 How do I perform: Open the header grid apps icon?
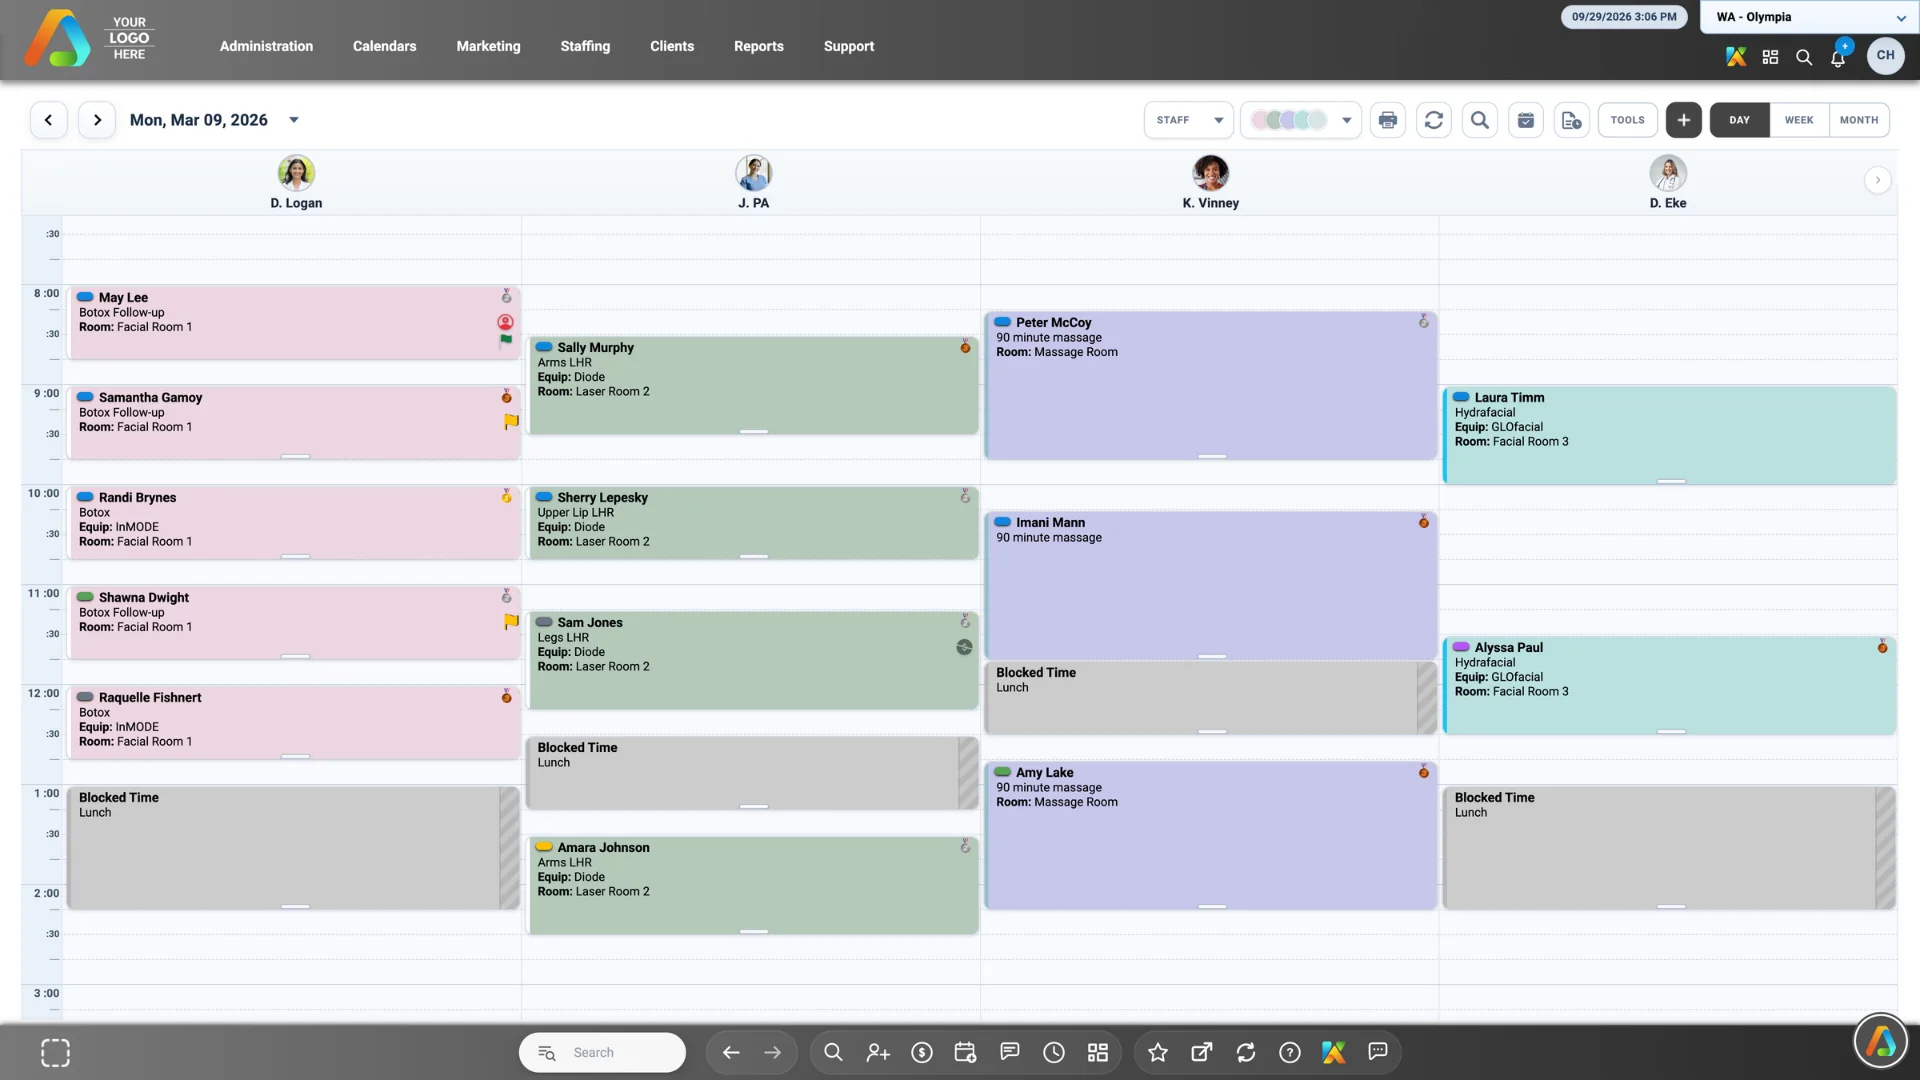(1770, 57)
